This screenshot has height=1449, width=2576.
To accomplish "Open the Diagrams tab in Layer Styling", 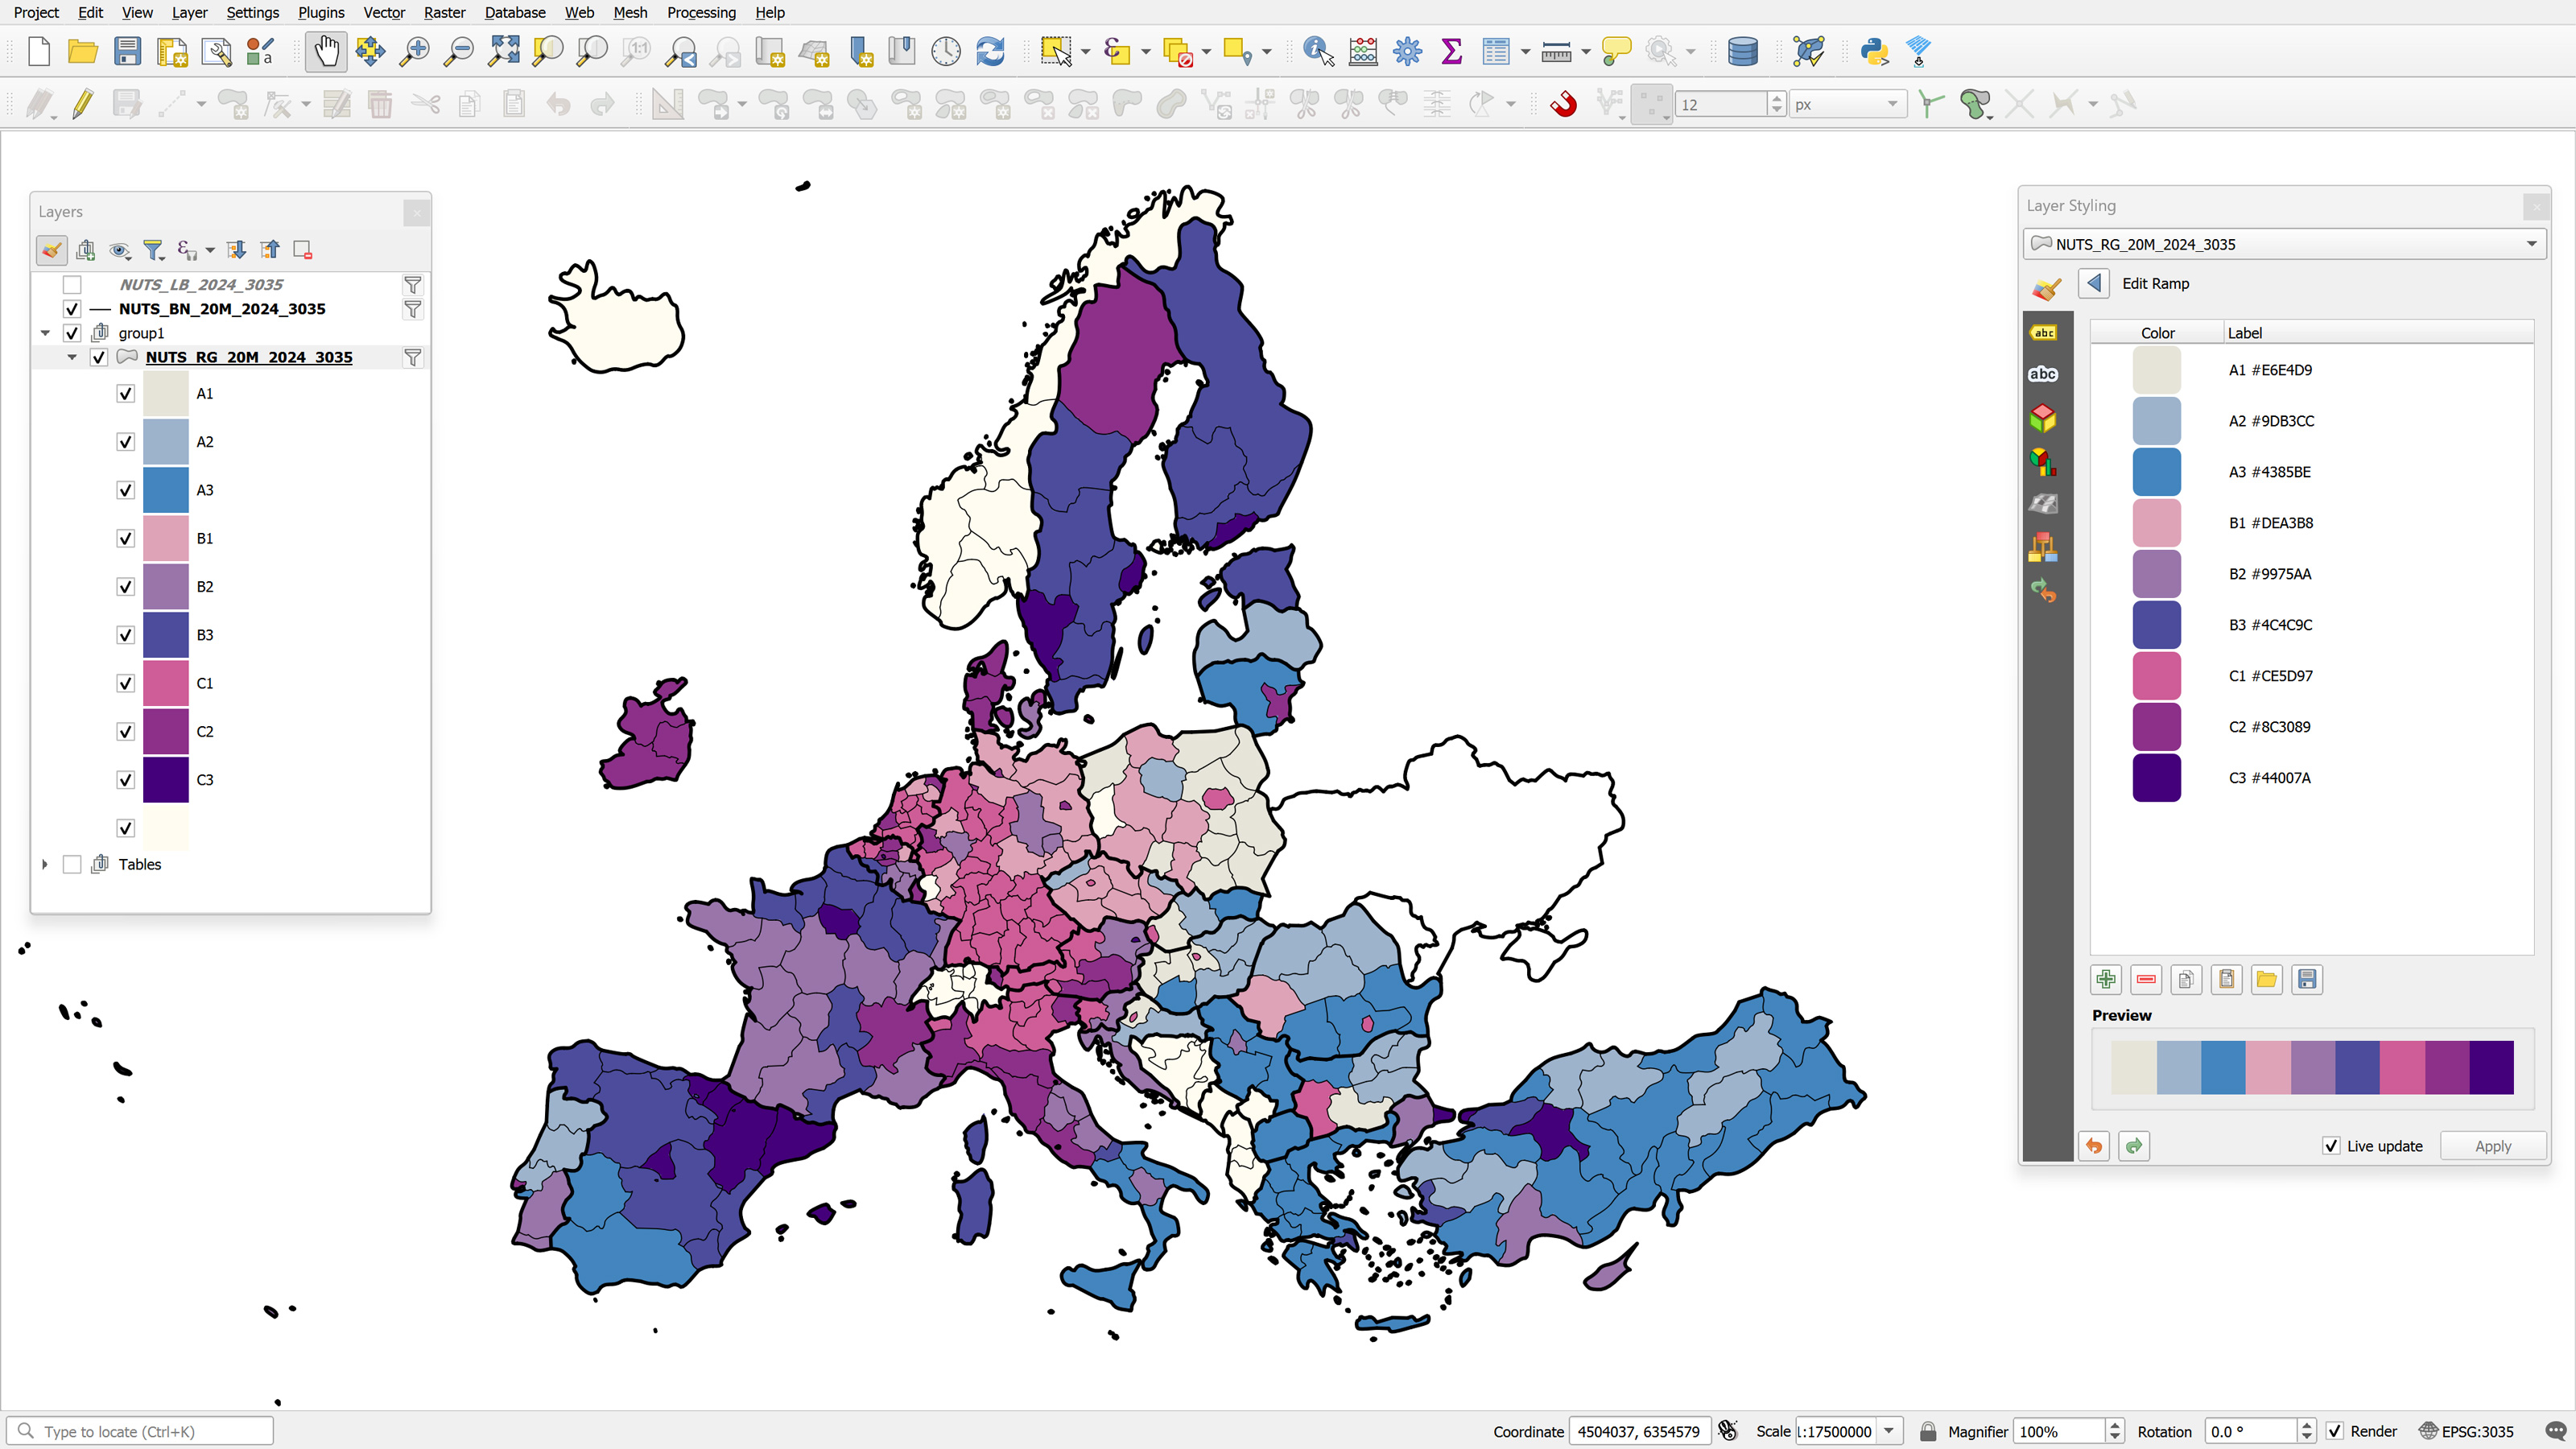I will pos(2043,461).
